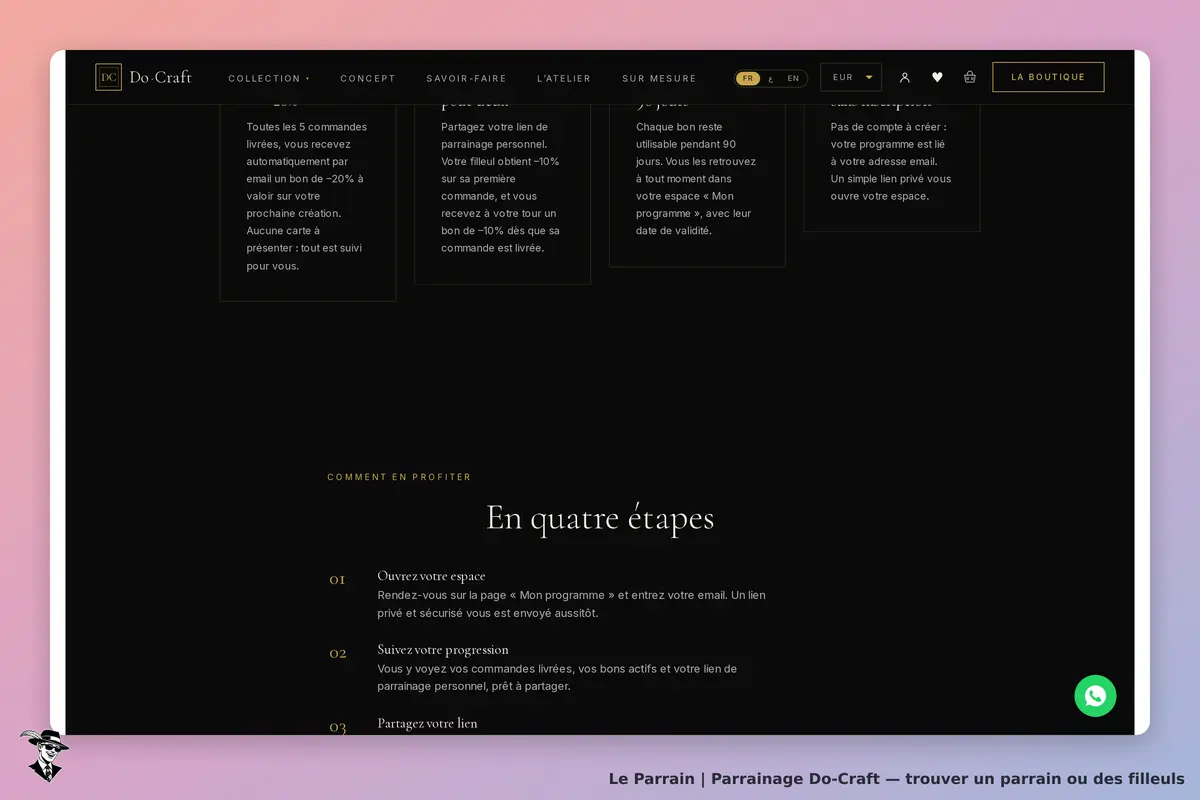1200x800 pixels.
Task: Open the Savoir-faire menu item
Action: pyautogui.click(x=466, y=78)
